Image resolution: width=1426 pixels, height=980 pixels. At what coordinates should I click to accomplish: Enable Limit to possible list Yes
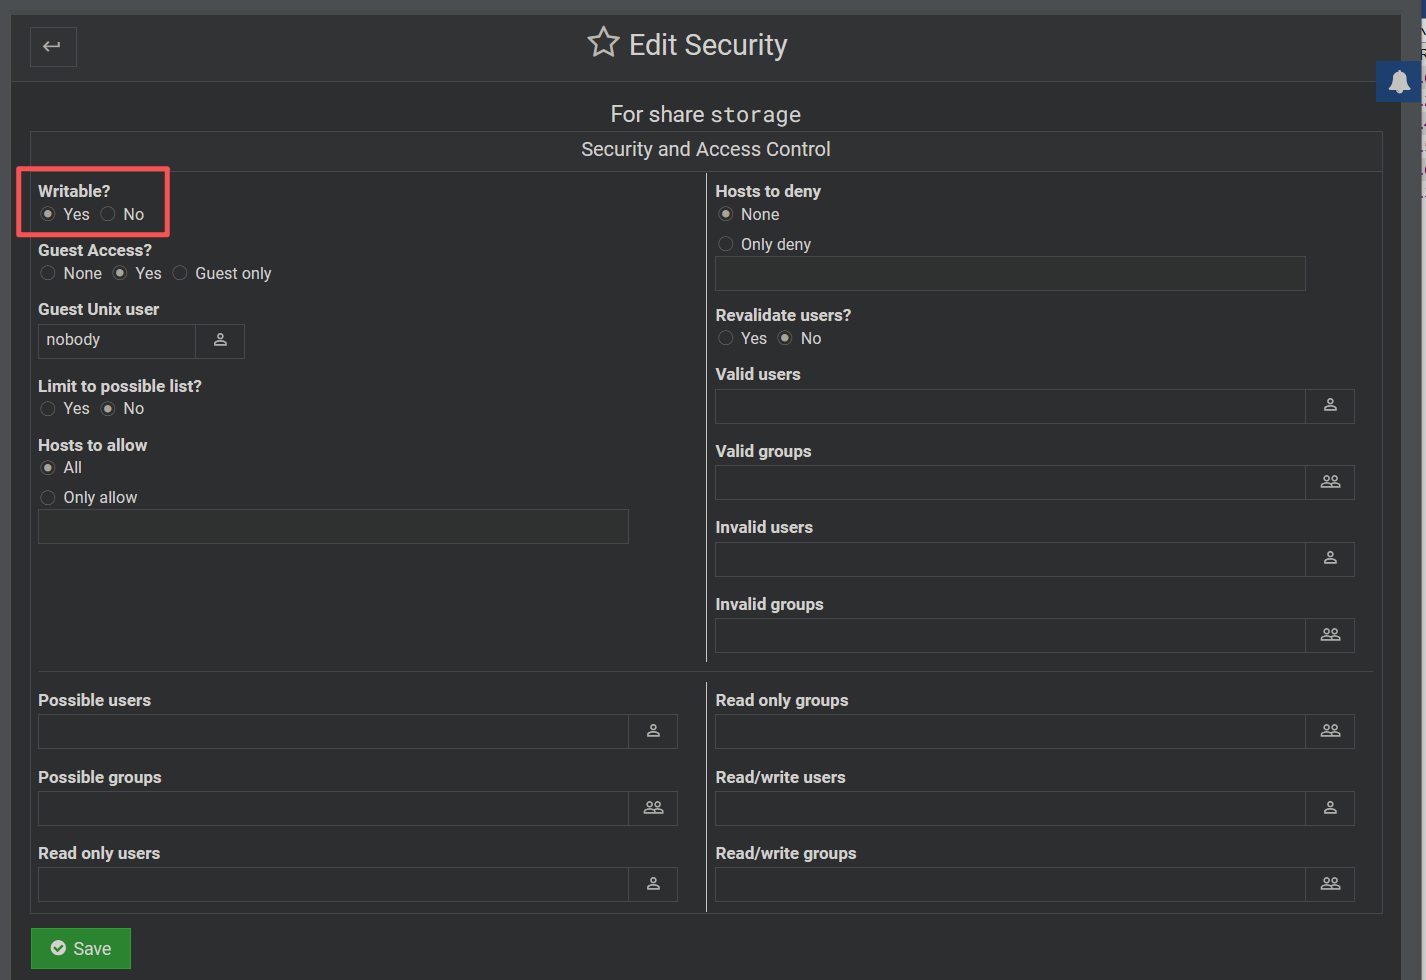[x=48, y=408]
